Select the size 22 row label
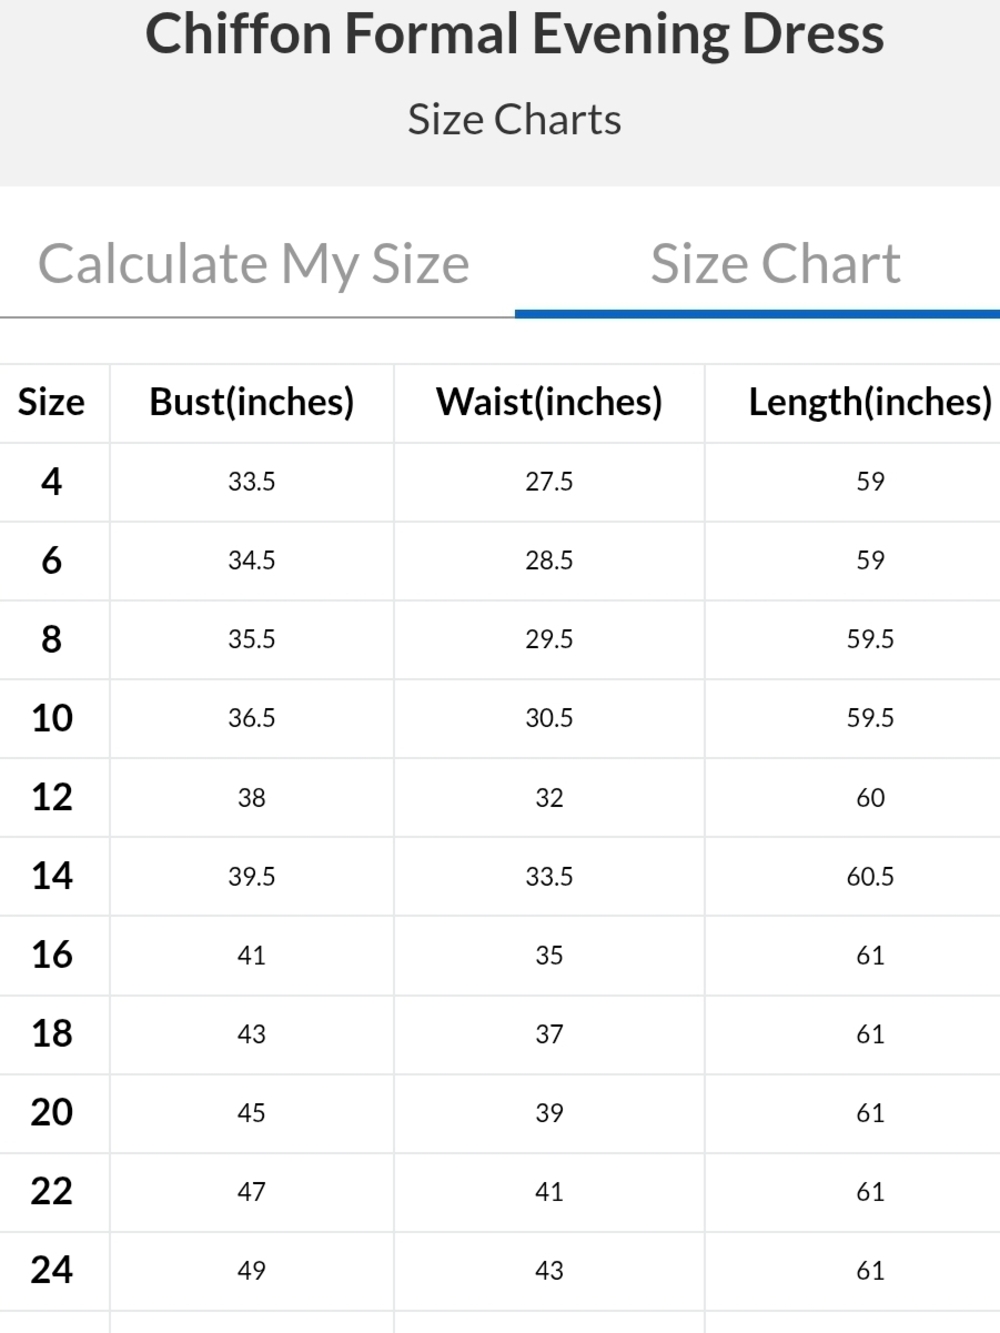Image resolution: width=1000 pixels, height=1333 pixels. 51,1191
